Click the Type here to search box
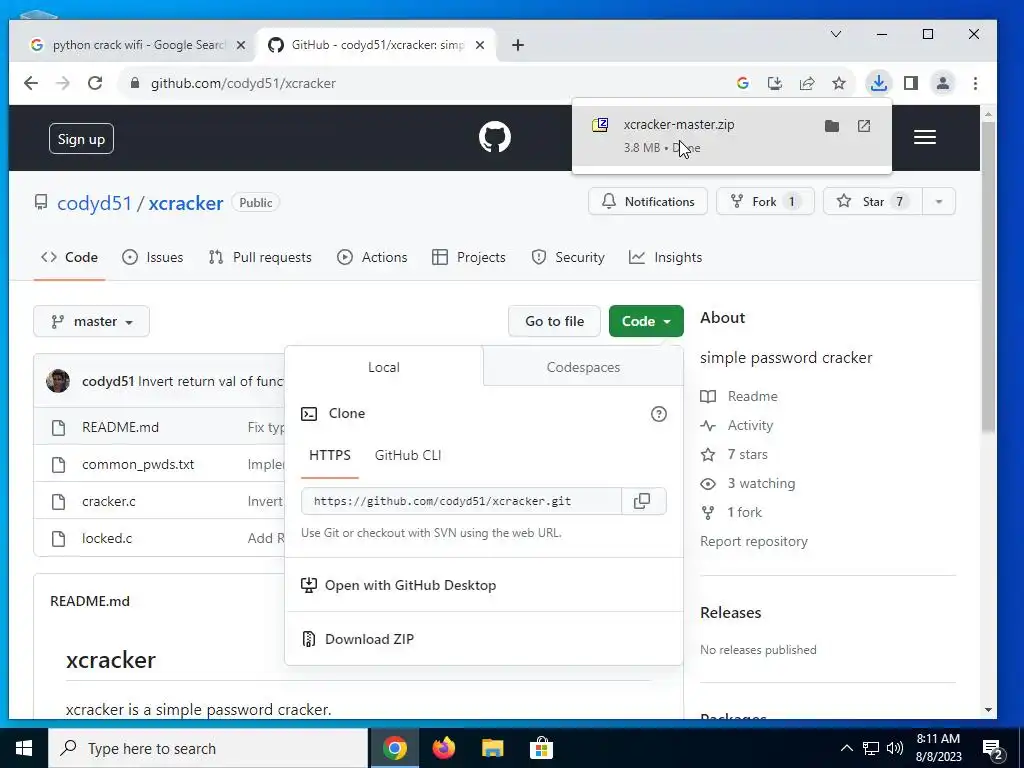Viewport: 1024px width, 768px height. point(208,748)
